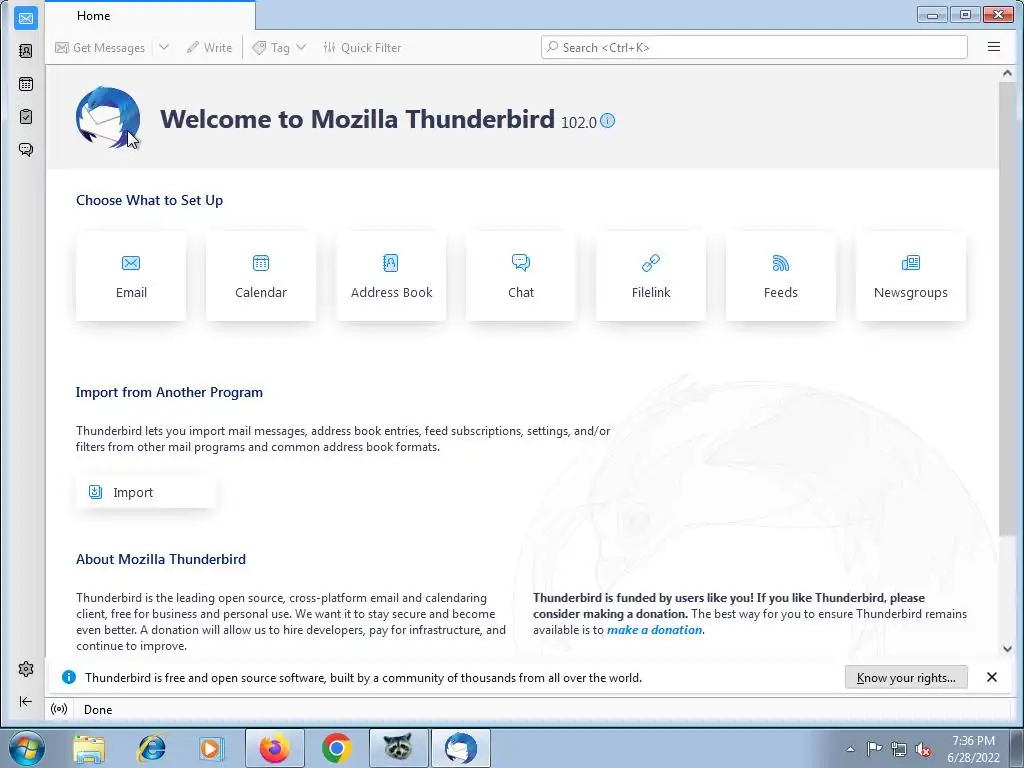The image size is (1024, 768).
Task: Click the Import button
Action: pos(146,492)
